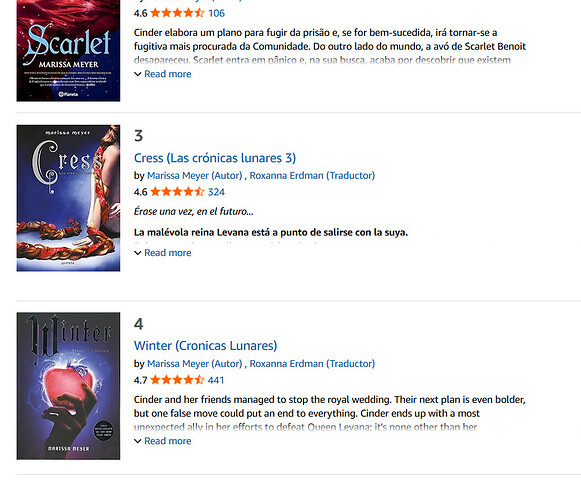Open Winter (Cronicas Lunares) title link
Screen dimensions: 581x500
pyautogui.click(x=205, y=346)
